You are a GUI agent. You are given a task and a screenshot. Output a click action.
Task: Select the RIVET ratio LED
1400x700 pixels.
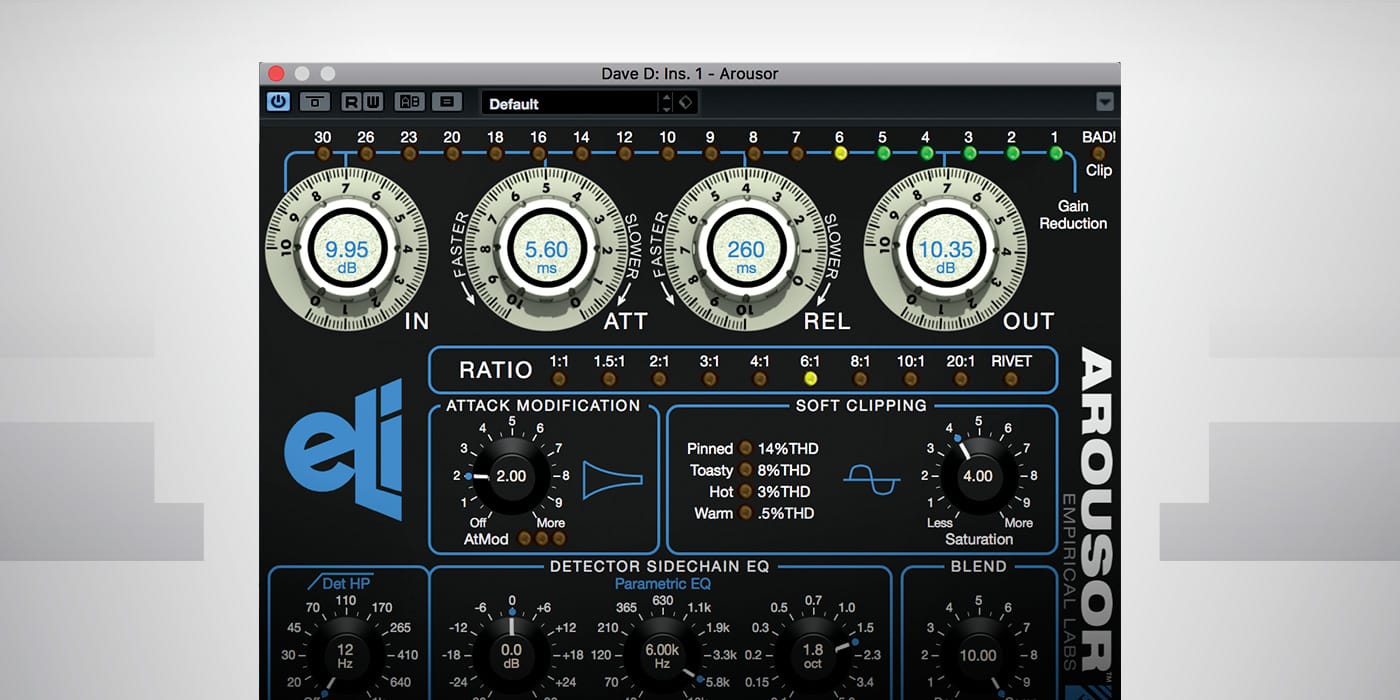point(1011,379)
